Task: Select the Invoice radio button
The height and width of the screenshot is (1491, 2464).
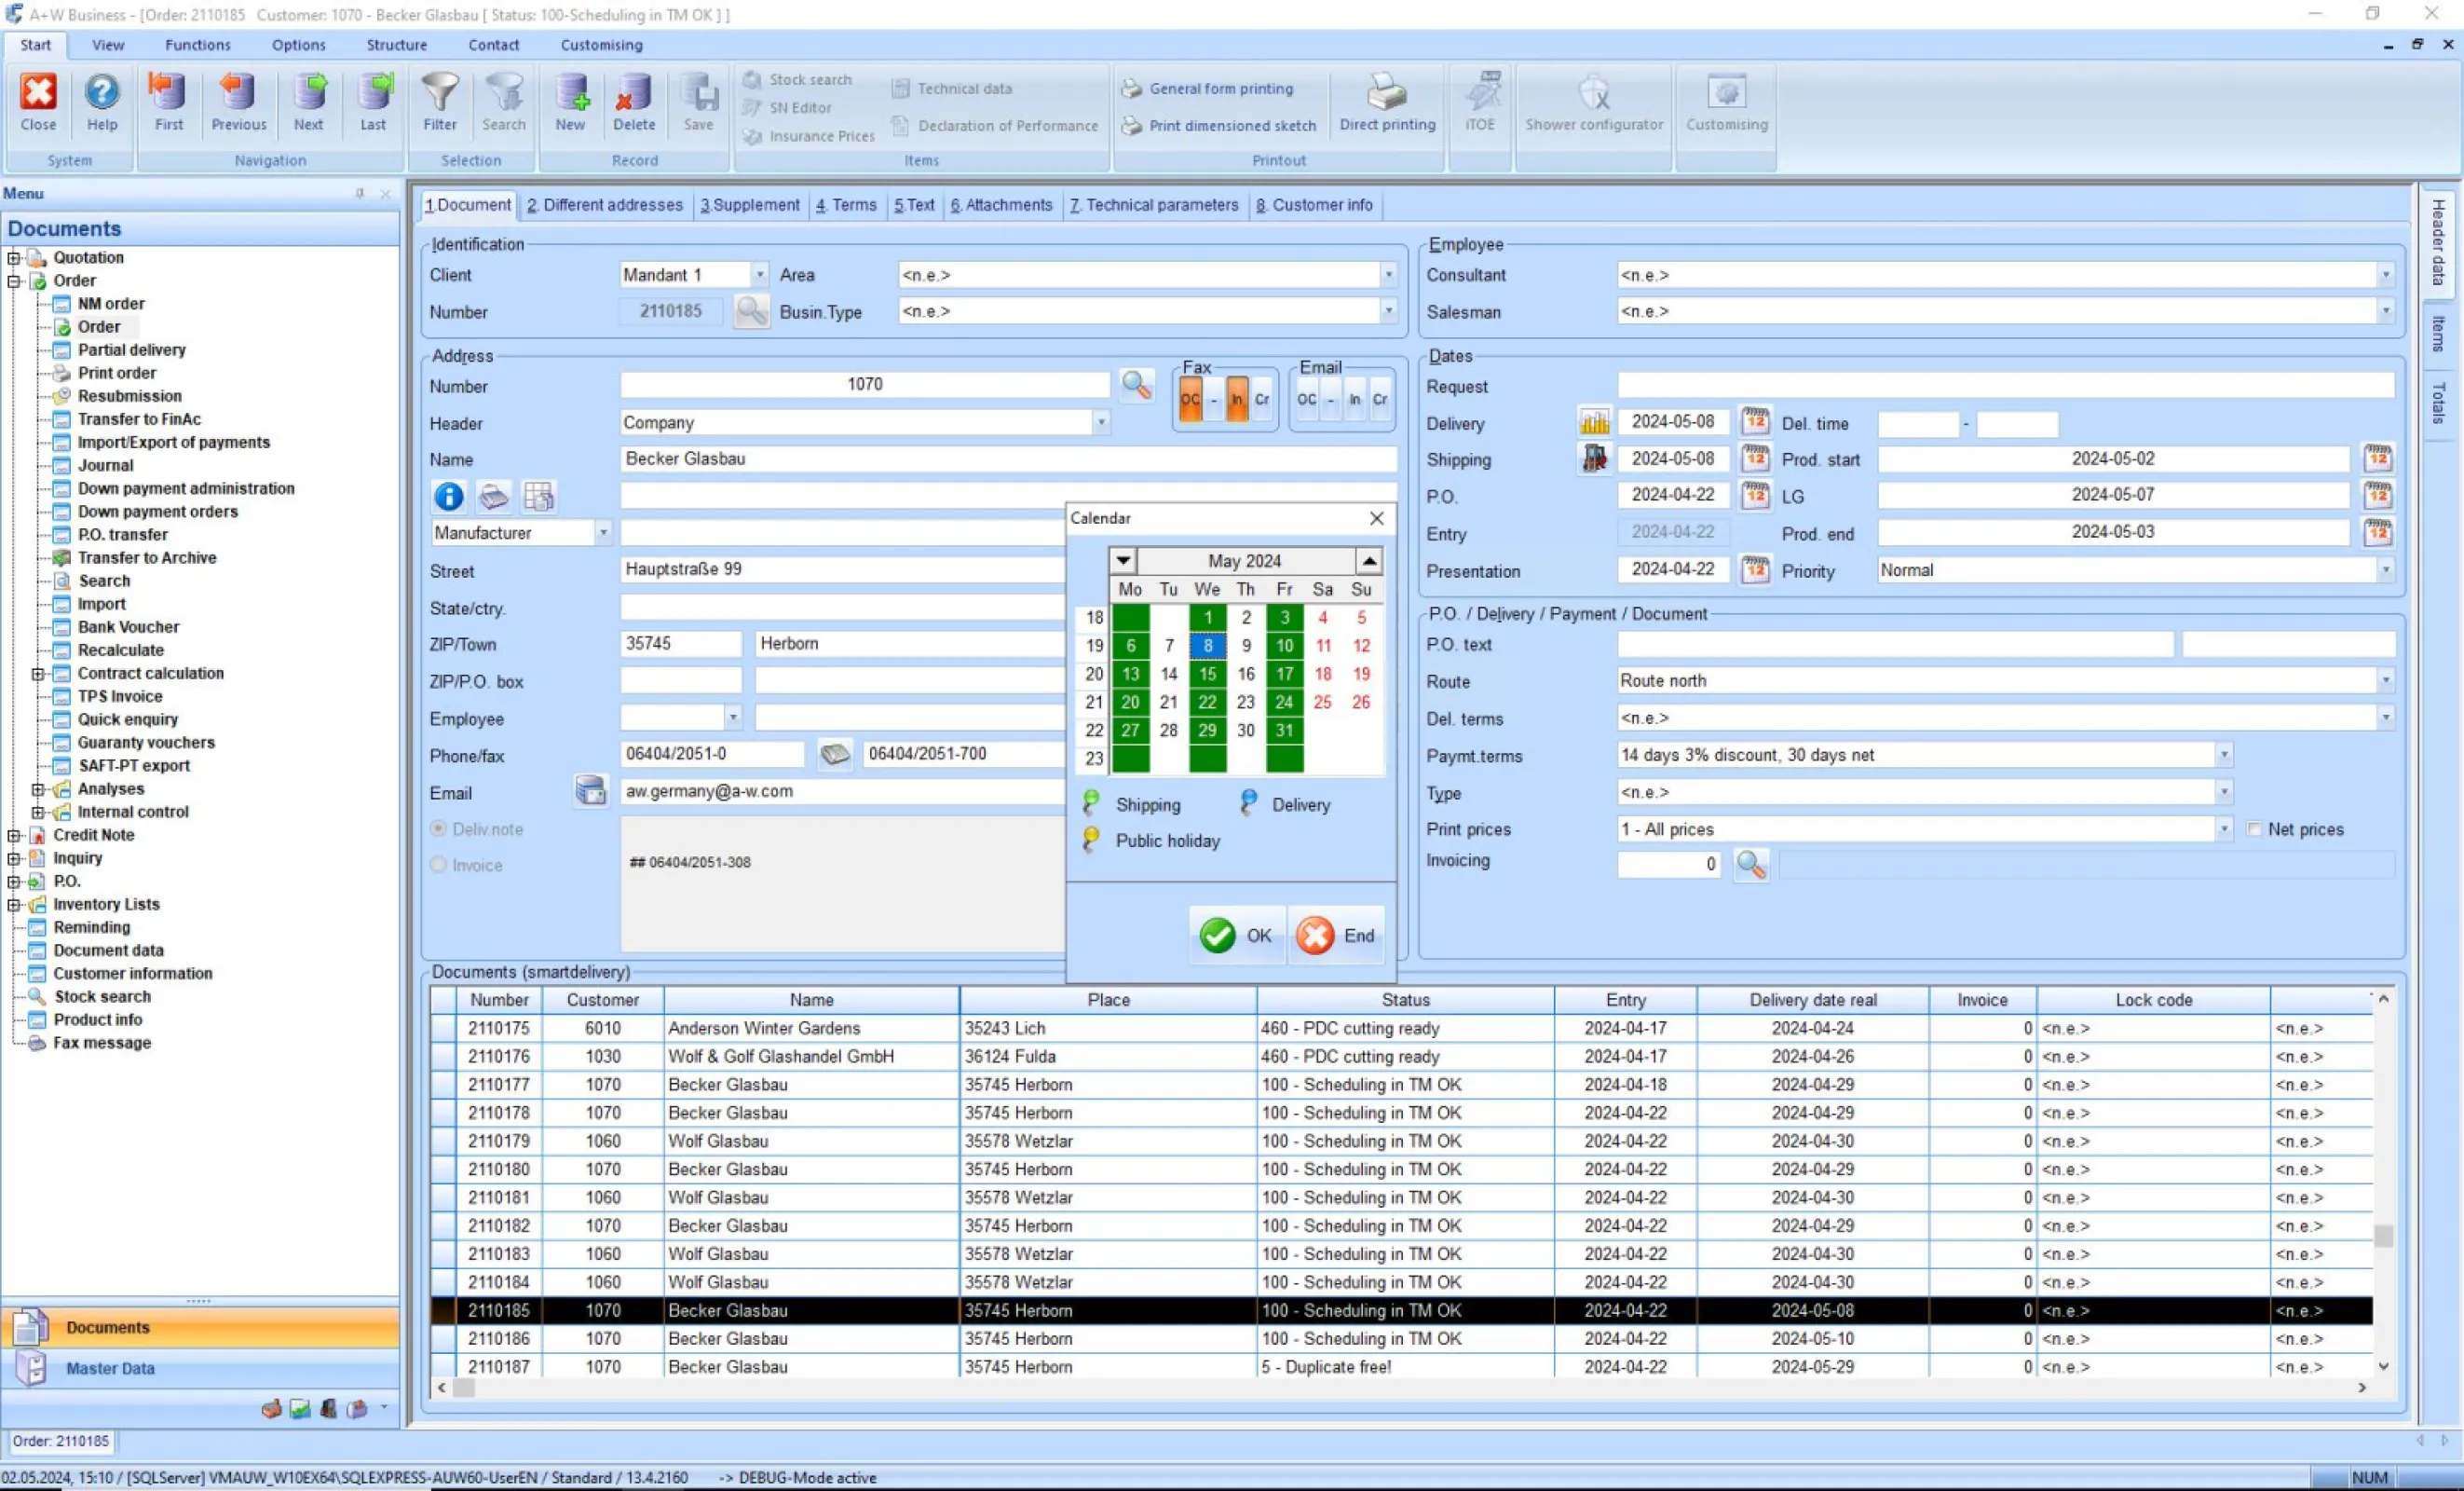Action: tap(438, 865)
